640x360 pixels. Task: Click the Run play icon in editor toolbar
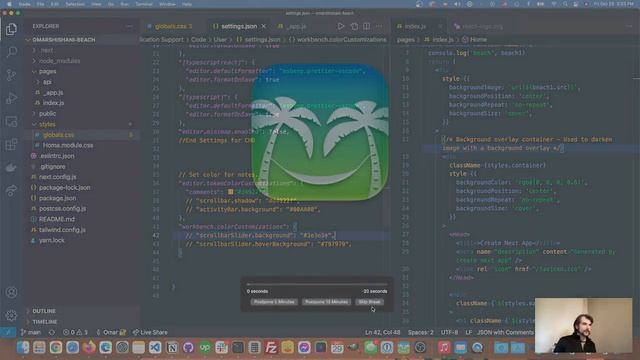click(x=341, y=26)
